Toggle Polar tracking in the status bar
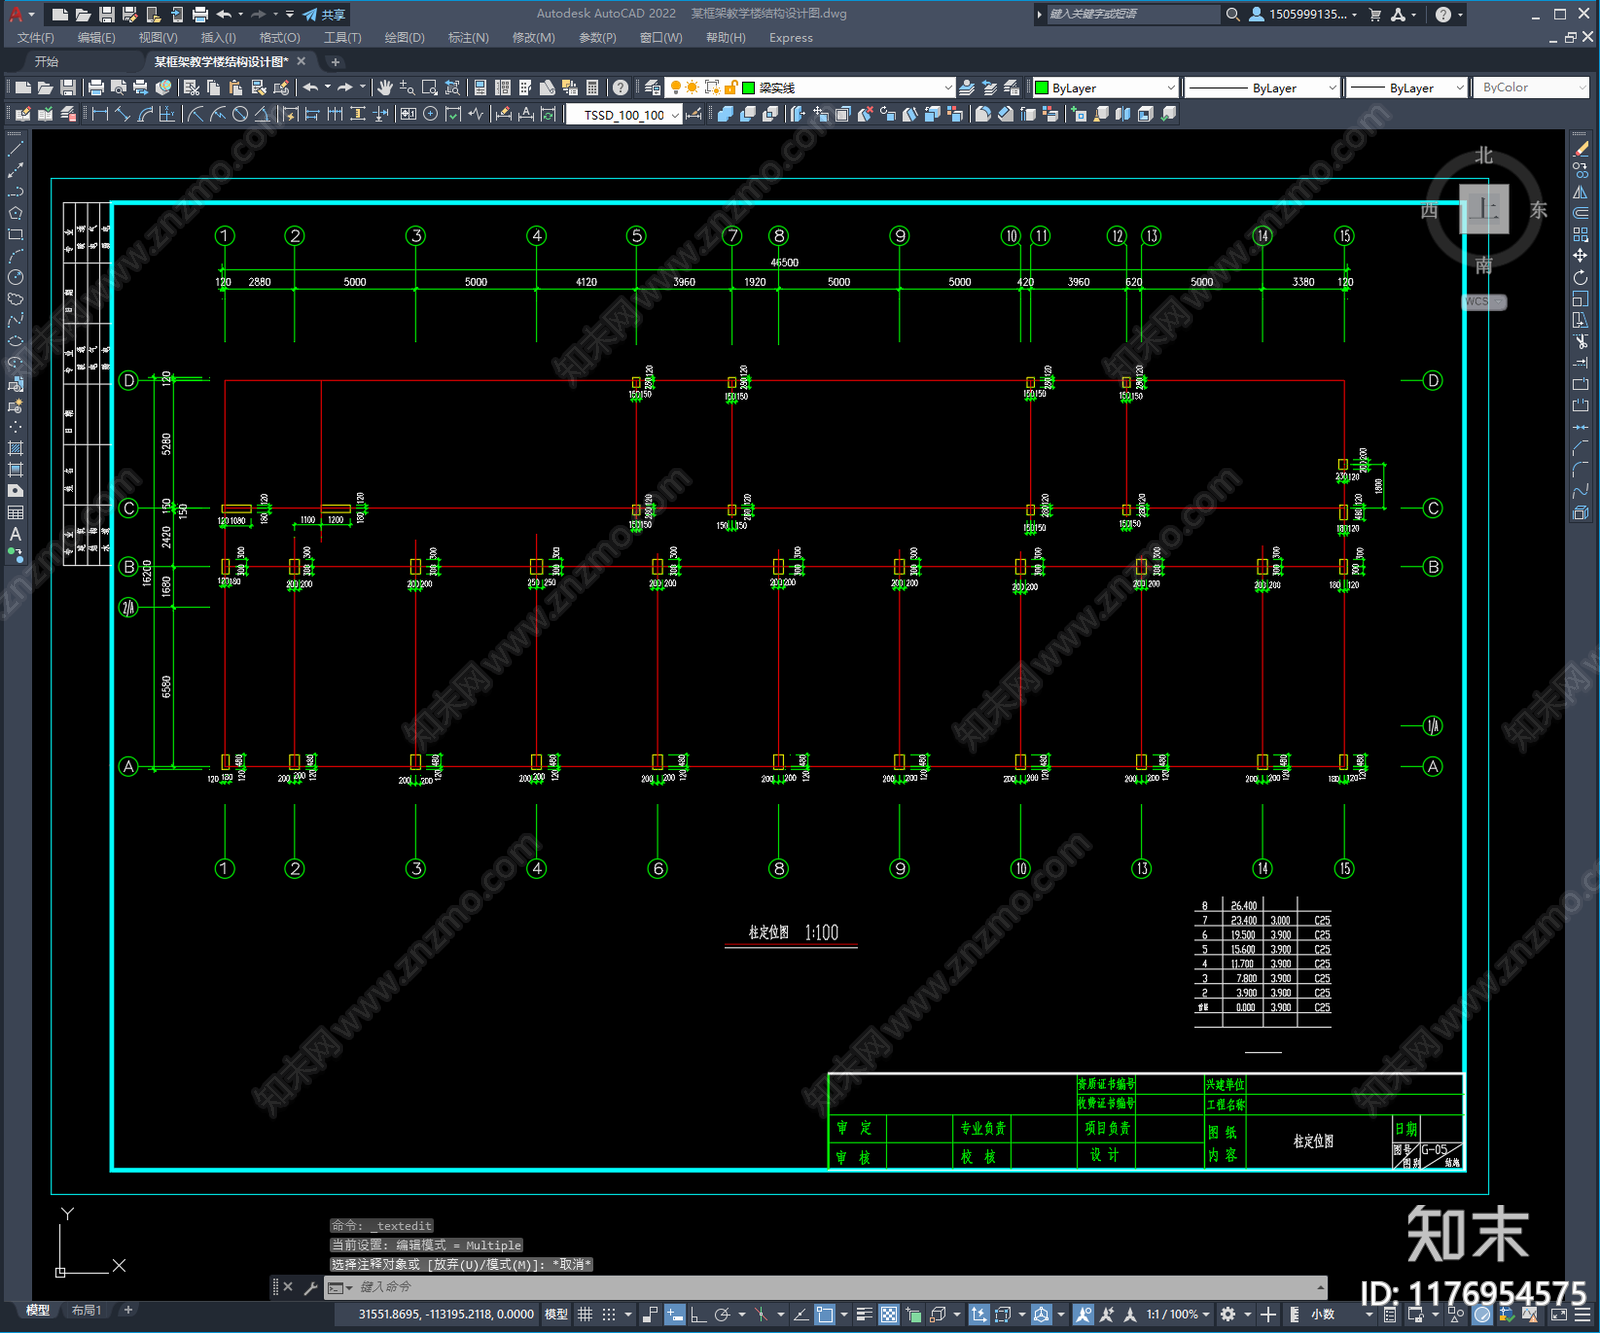 tap(722, 1314)
